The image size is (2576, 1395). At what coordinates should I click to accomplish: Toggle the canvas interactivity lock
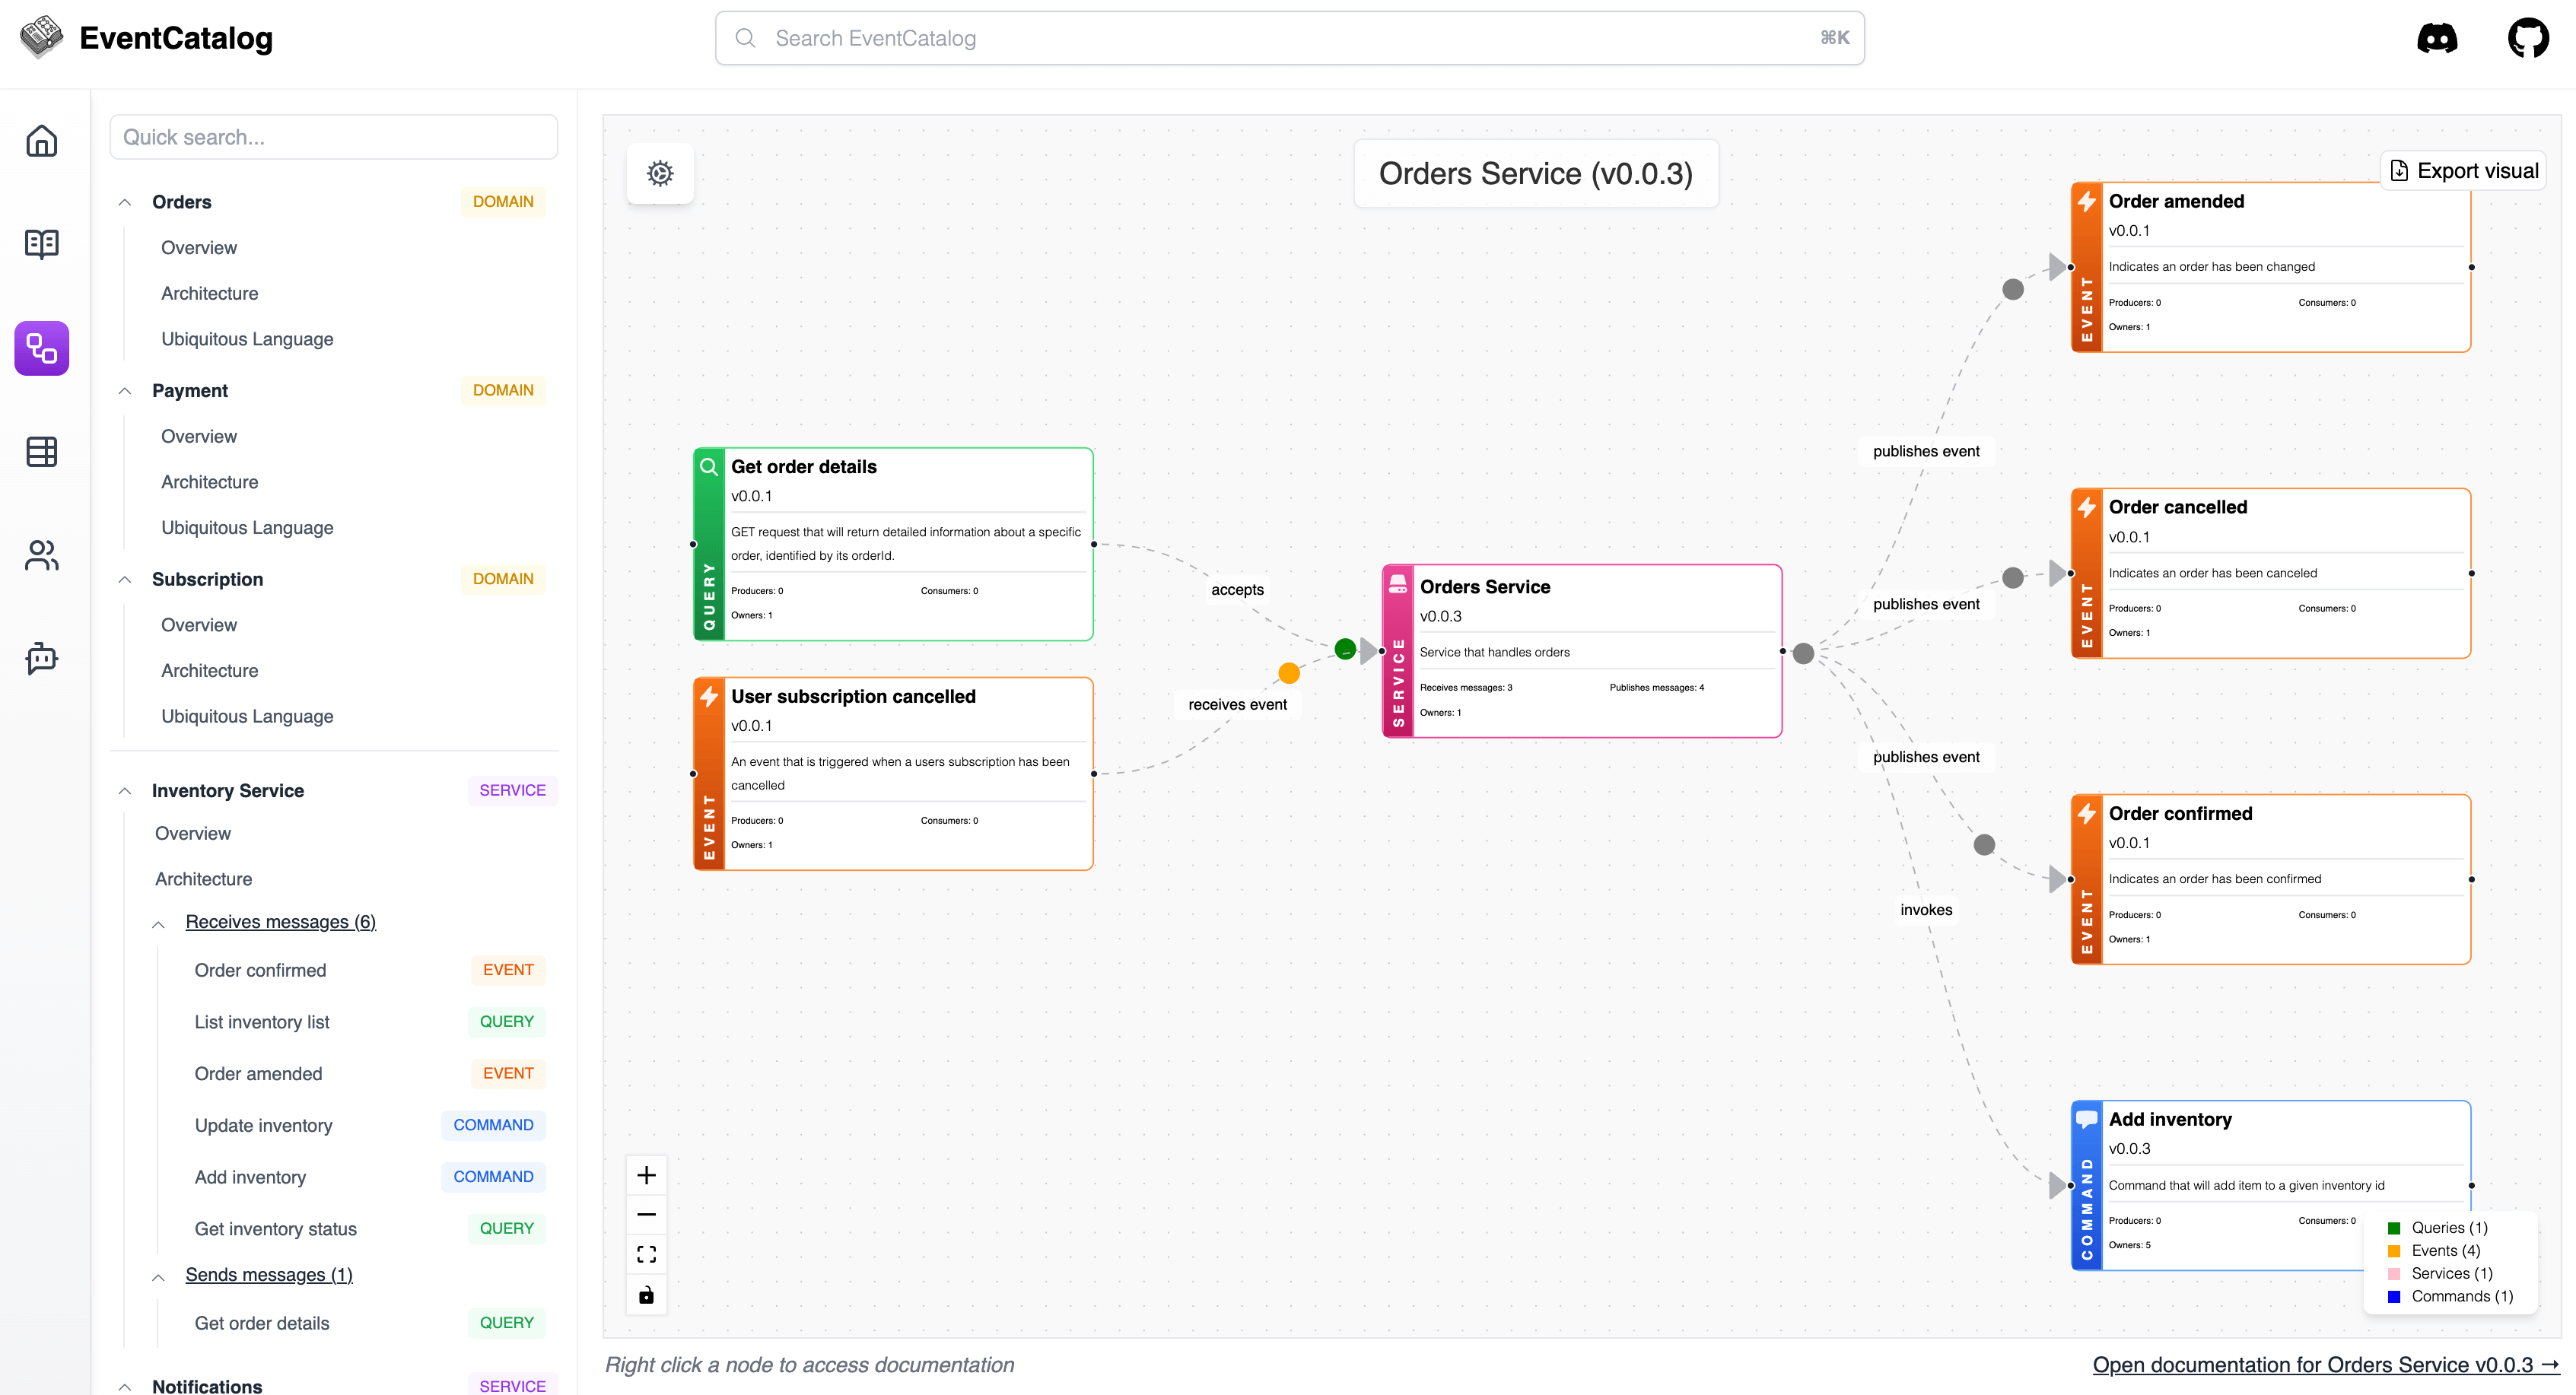point(646,1295)
